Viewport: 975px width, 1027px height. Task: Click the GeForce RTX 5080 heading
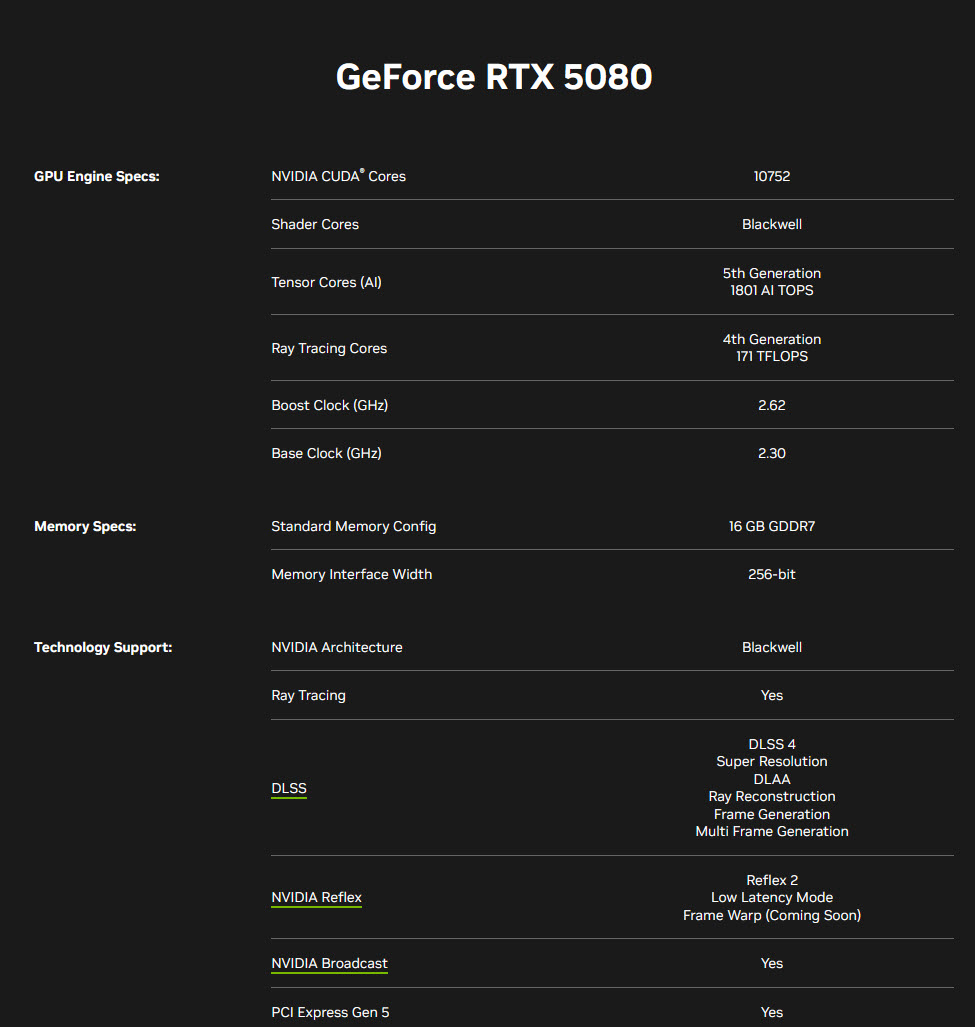494,77
